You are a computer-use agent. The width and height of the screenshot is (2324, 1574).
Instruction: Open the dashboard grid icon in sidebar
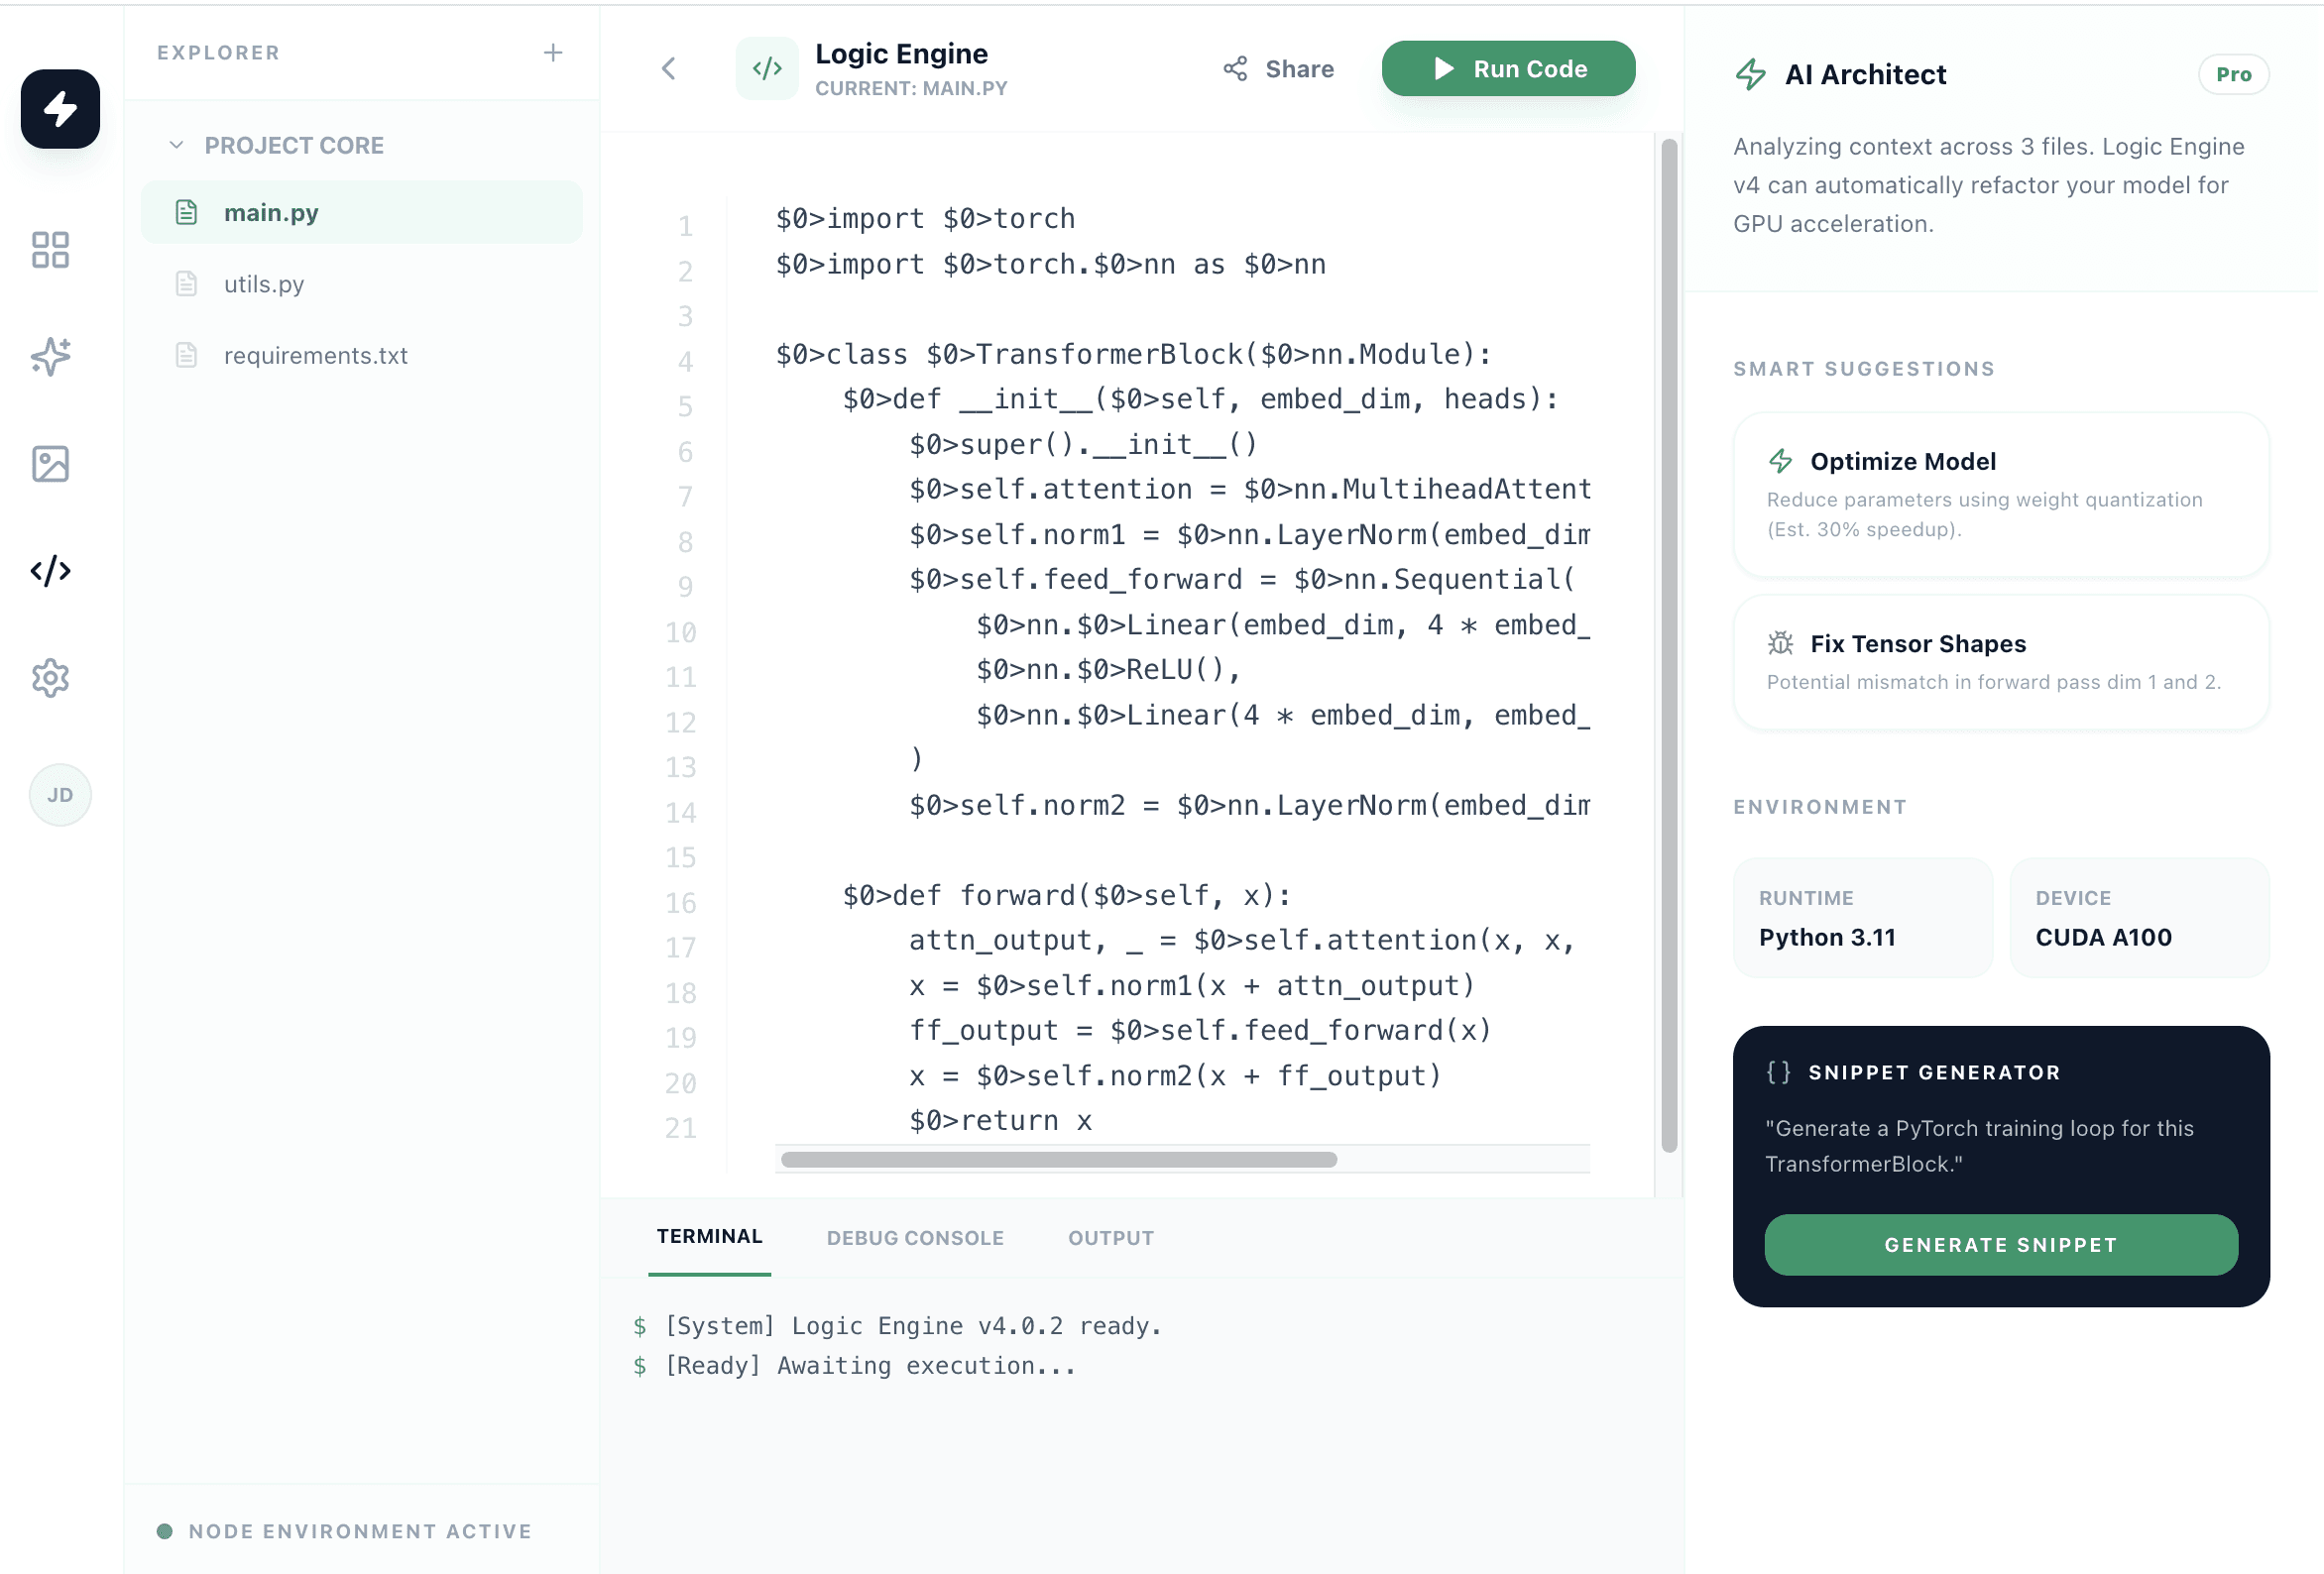point(50,250)
